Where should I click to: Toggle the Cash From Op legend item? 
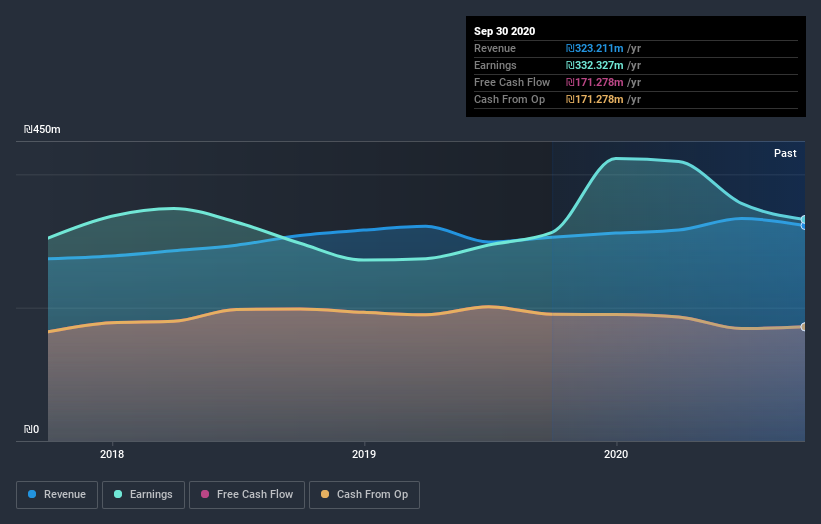pyautogui.click(x=364, y=495)
